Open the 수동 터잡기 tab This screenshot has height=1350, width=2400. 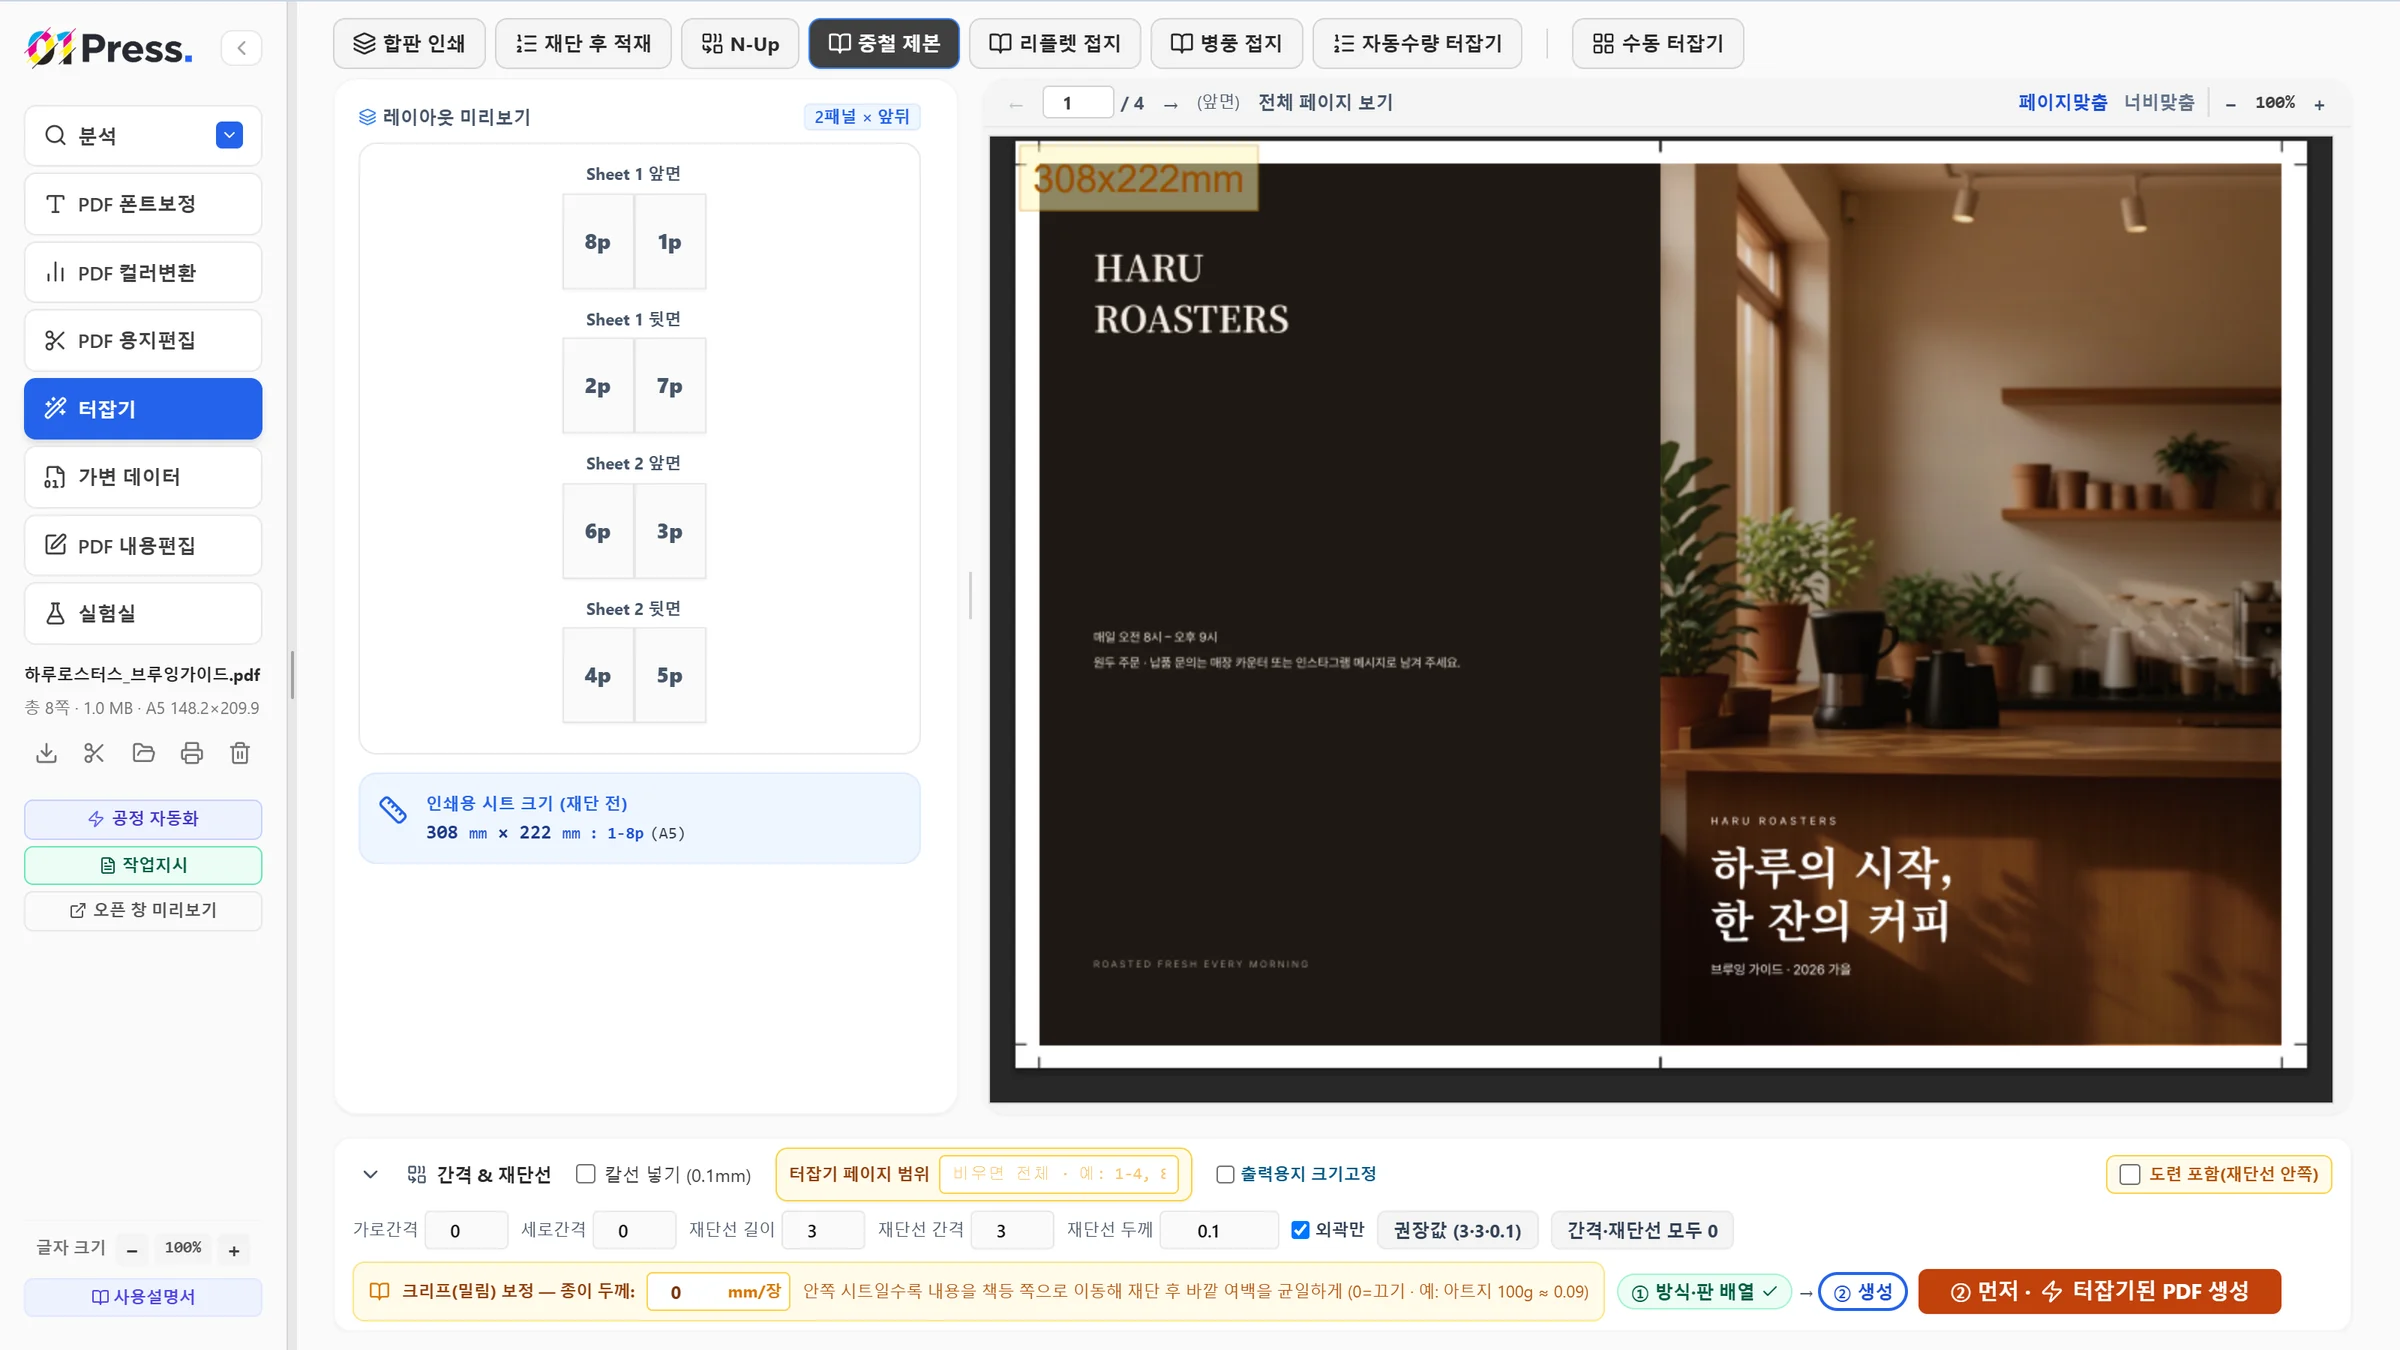[x=1658, y=43]
